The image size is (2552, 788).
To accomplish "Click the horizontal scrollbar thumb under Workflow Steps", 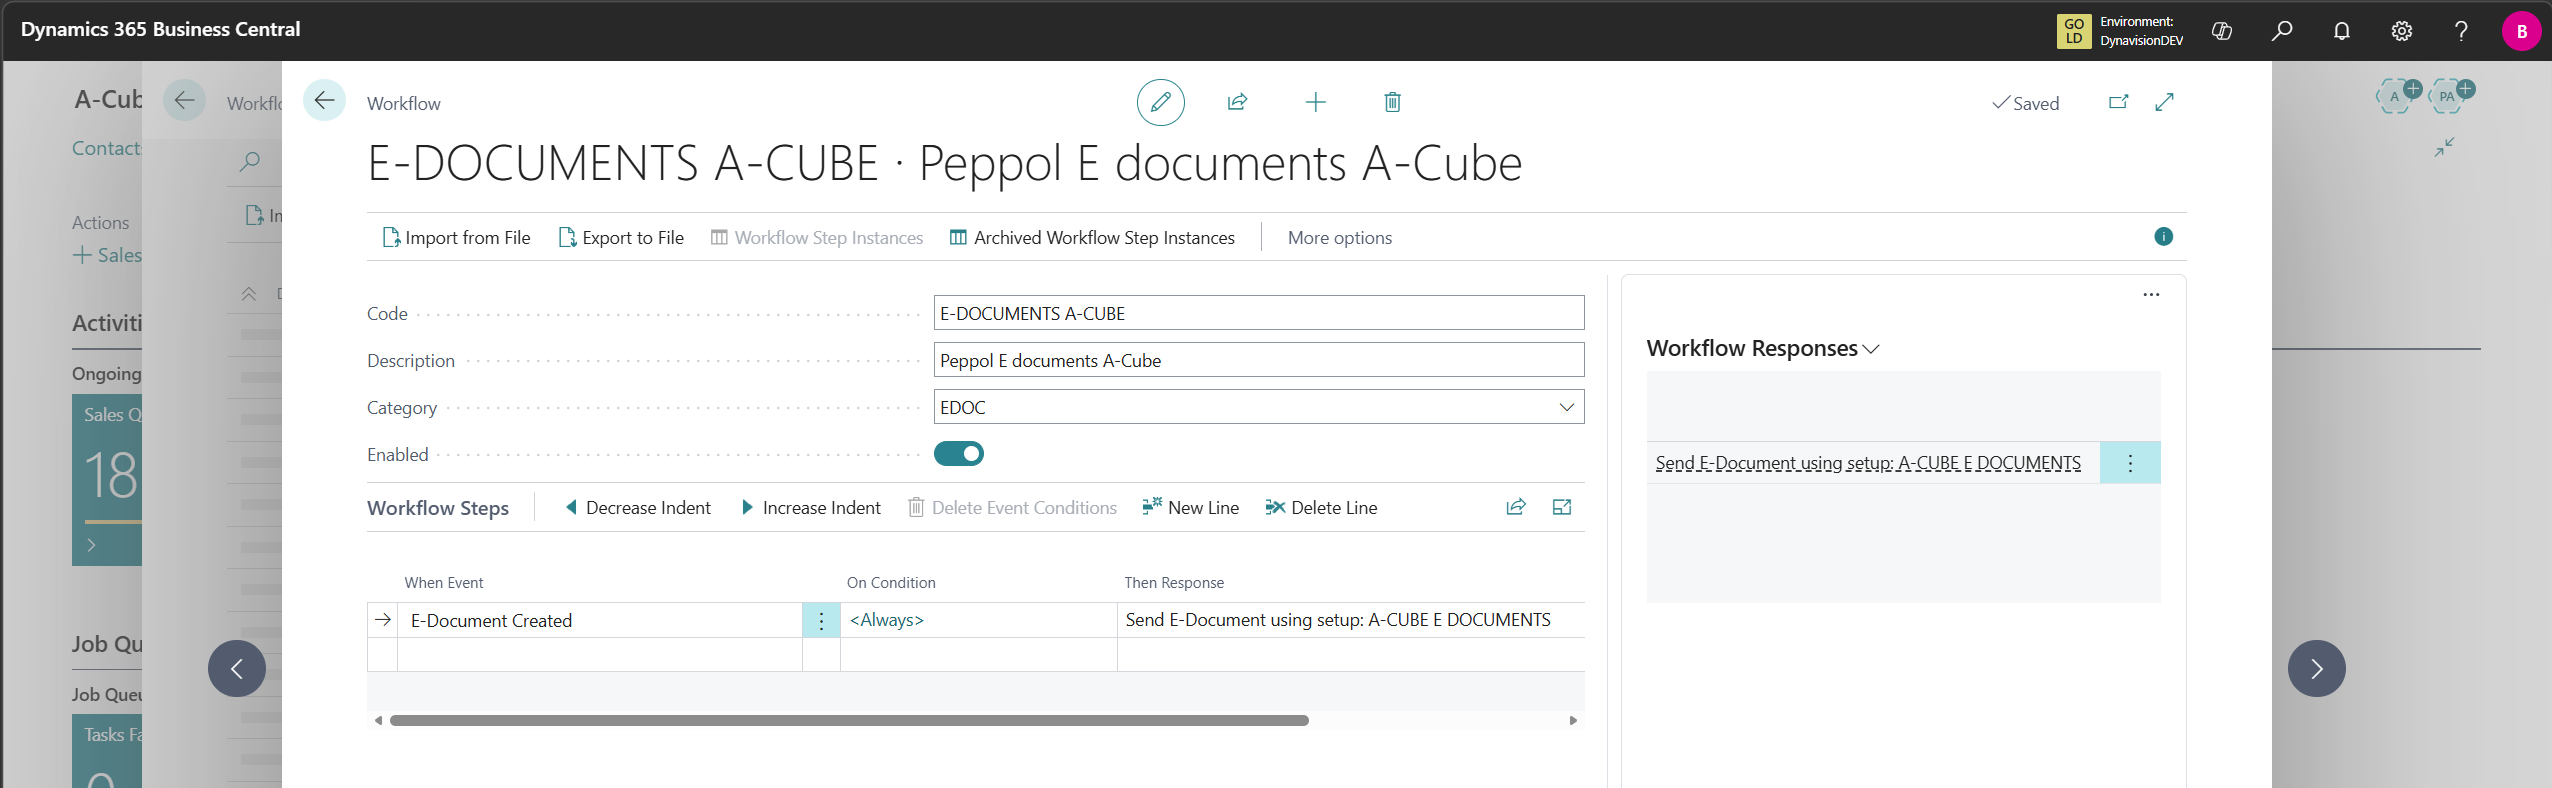I will pyautogui.click(x=849, y=720).
